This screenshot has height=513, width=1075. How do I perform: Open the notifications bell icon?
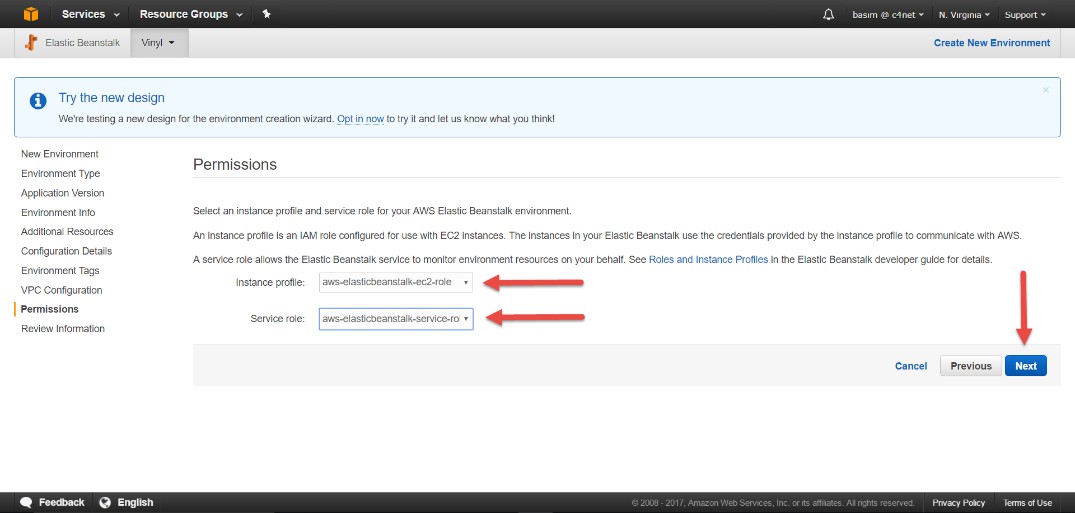click(x=828, y=15)
